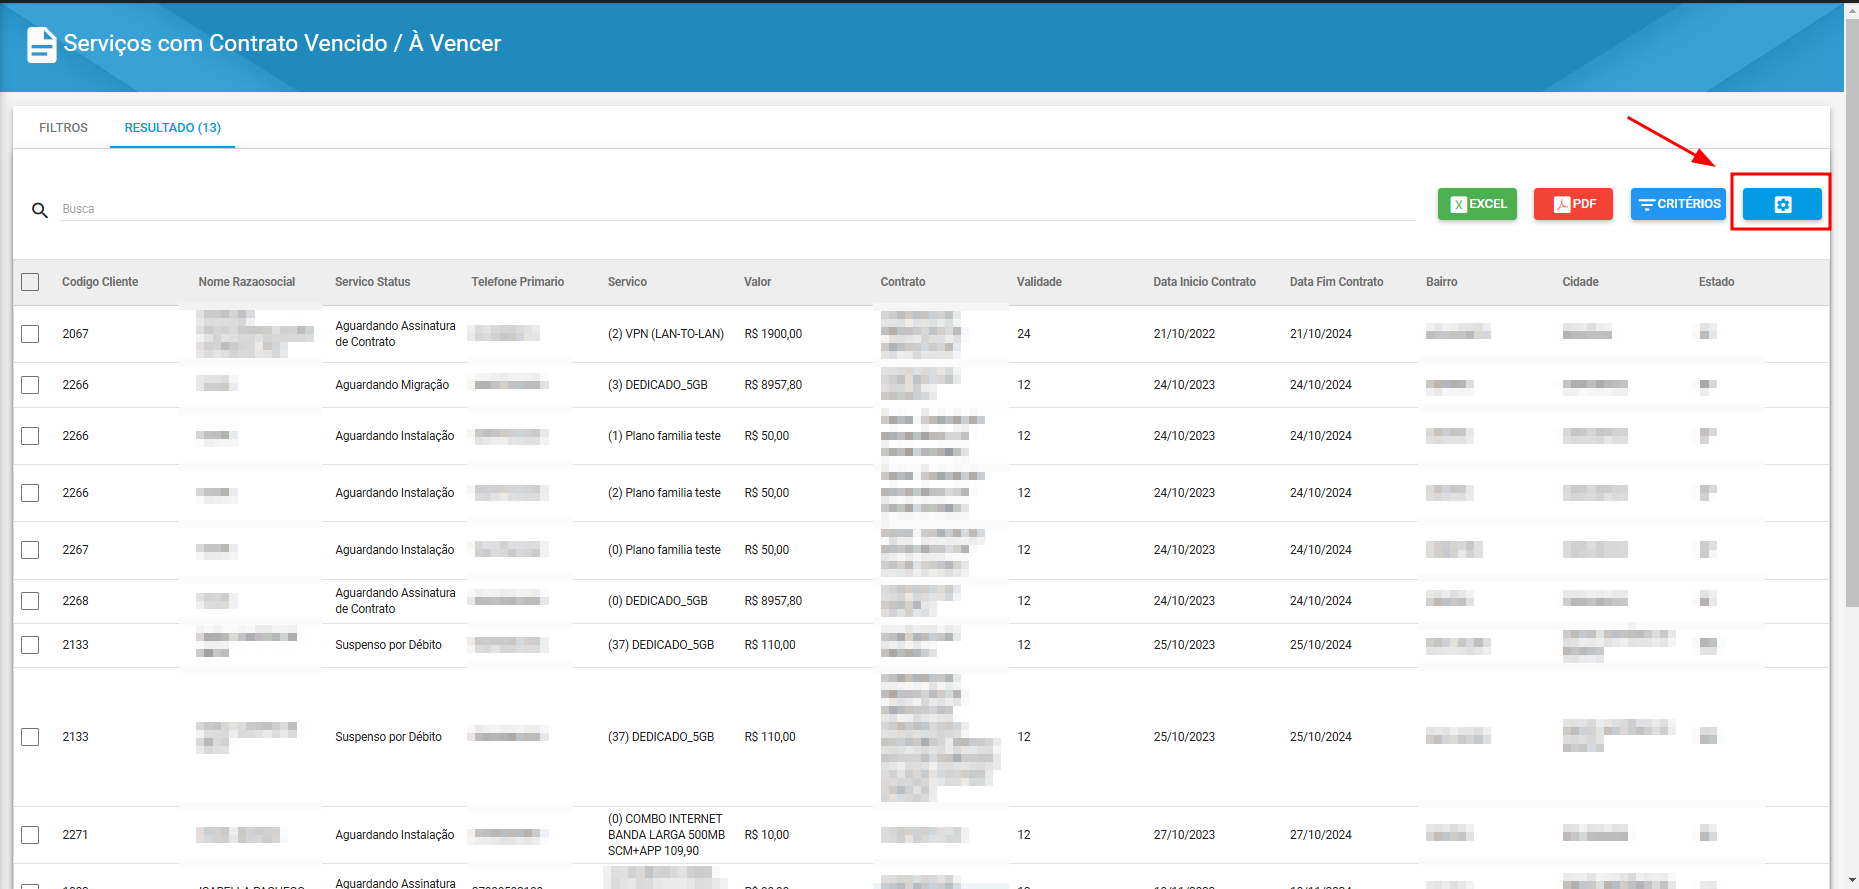
Task: Click the Estado column header
Action: (x=1717, y=282)
